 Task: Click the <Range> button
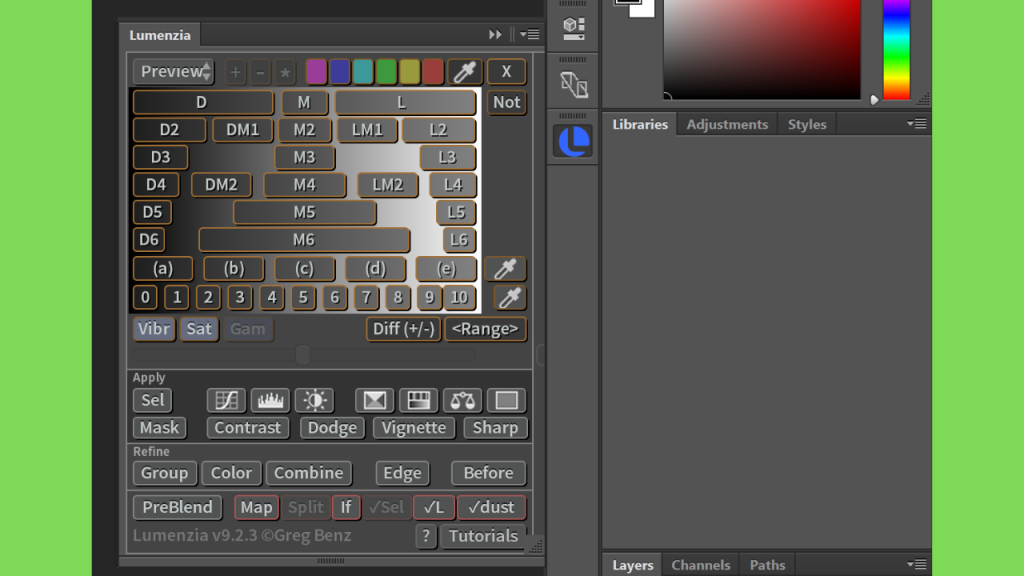pos(485,328)
